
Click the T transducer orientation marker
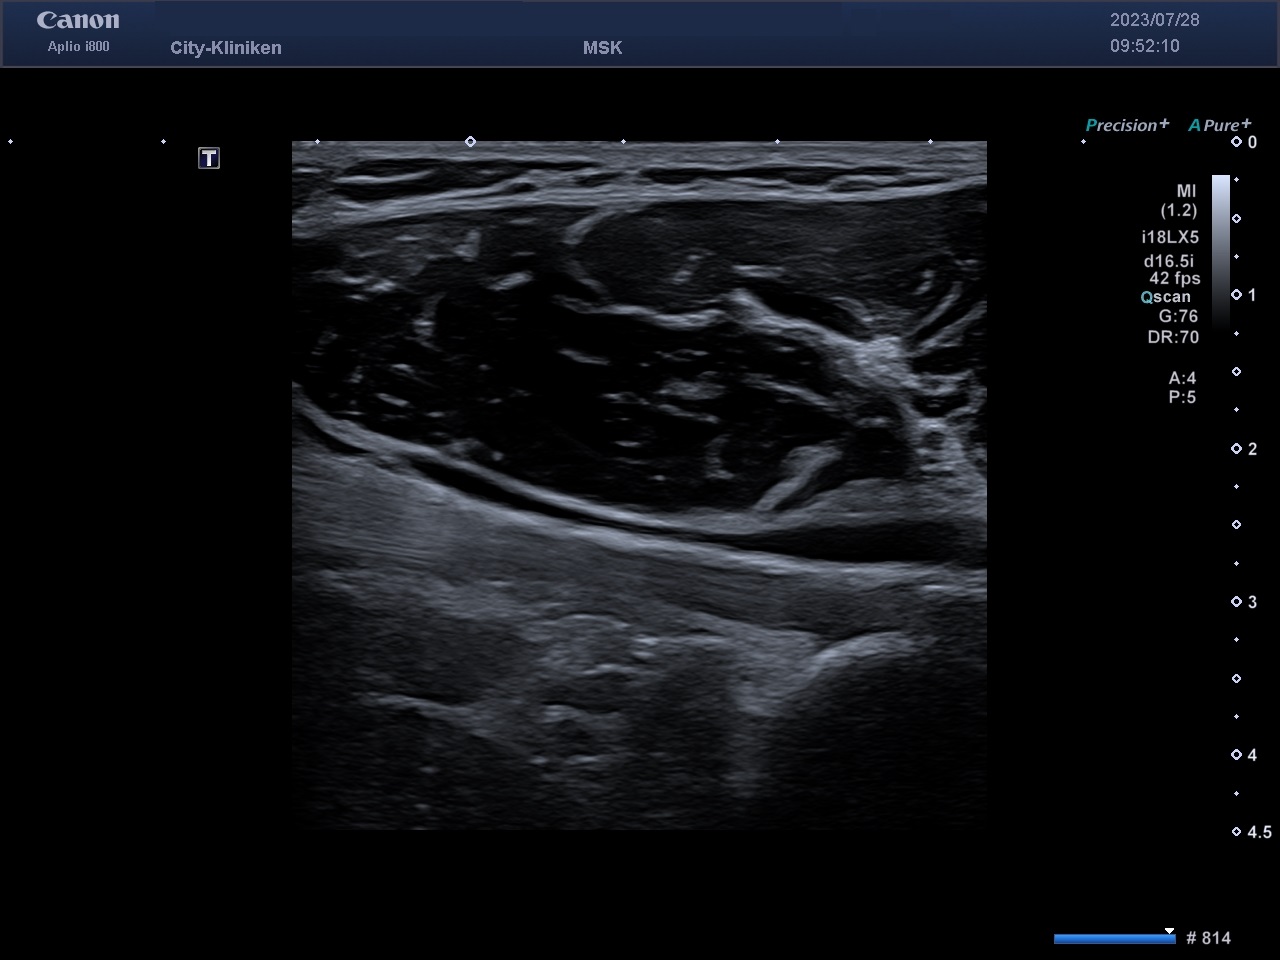[x=208, y=158]
